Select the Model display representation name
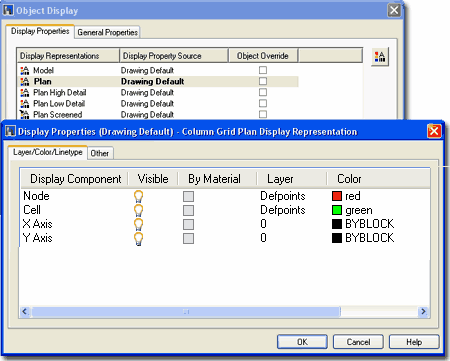This screenshot has width=450, height=361. [x=43, y=70]
